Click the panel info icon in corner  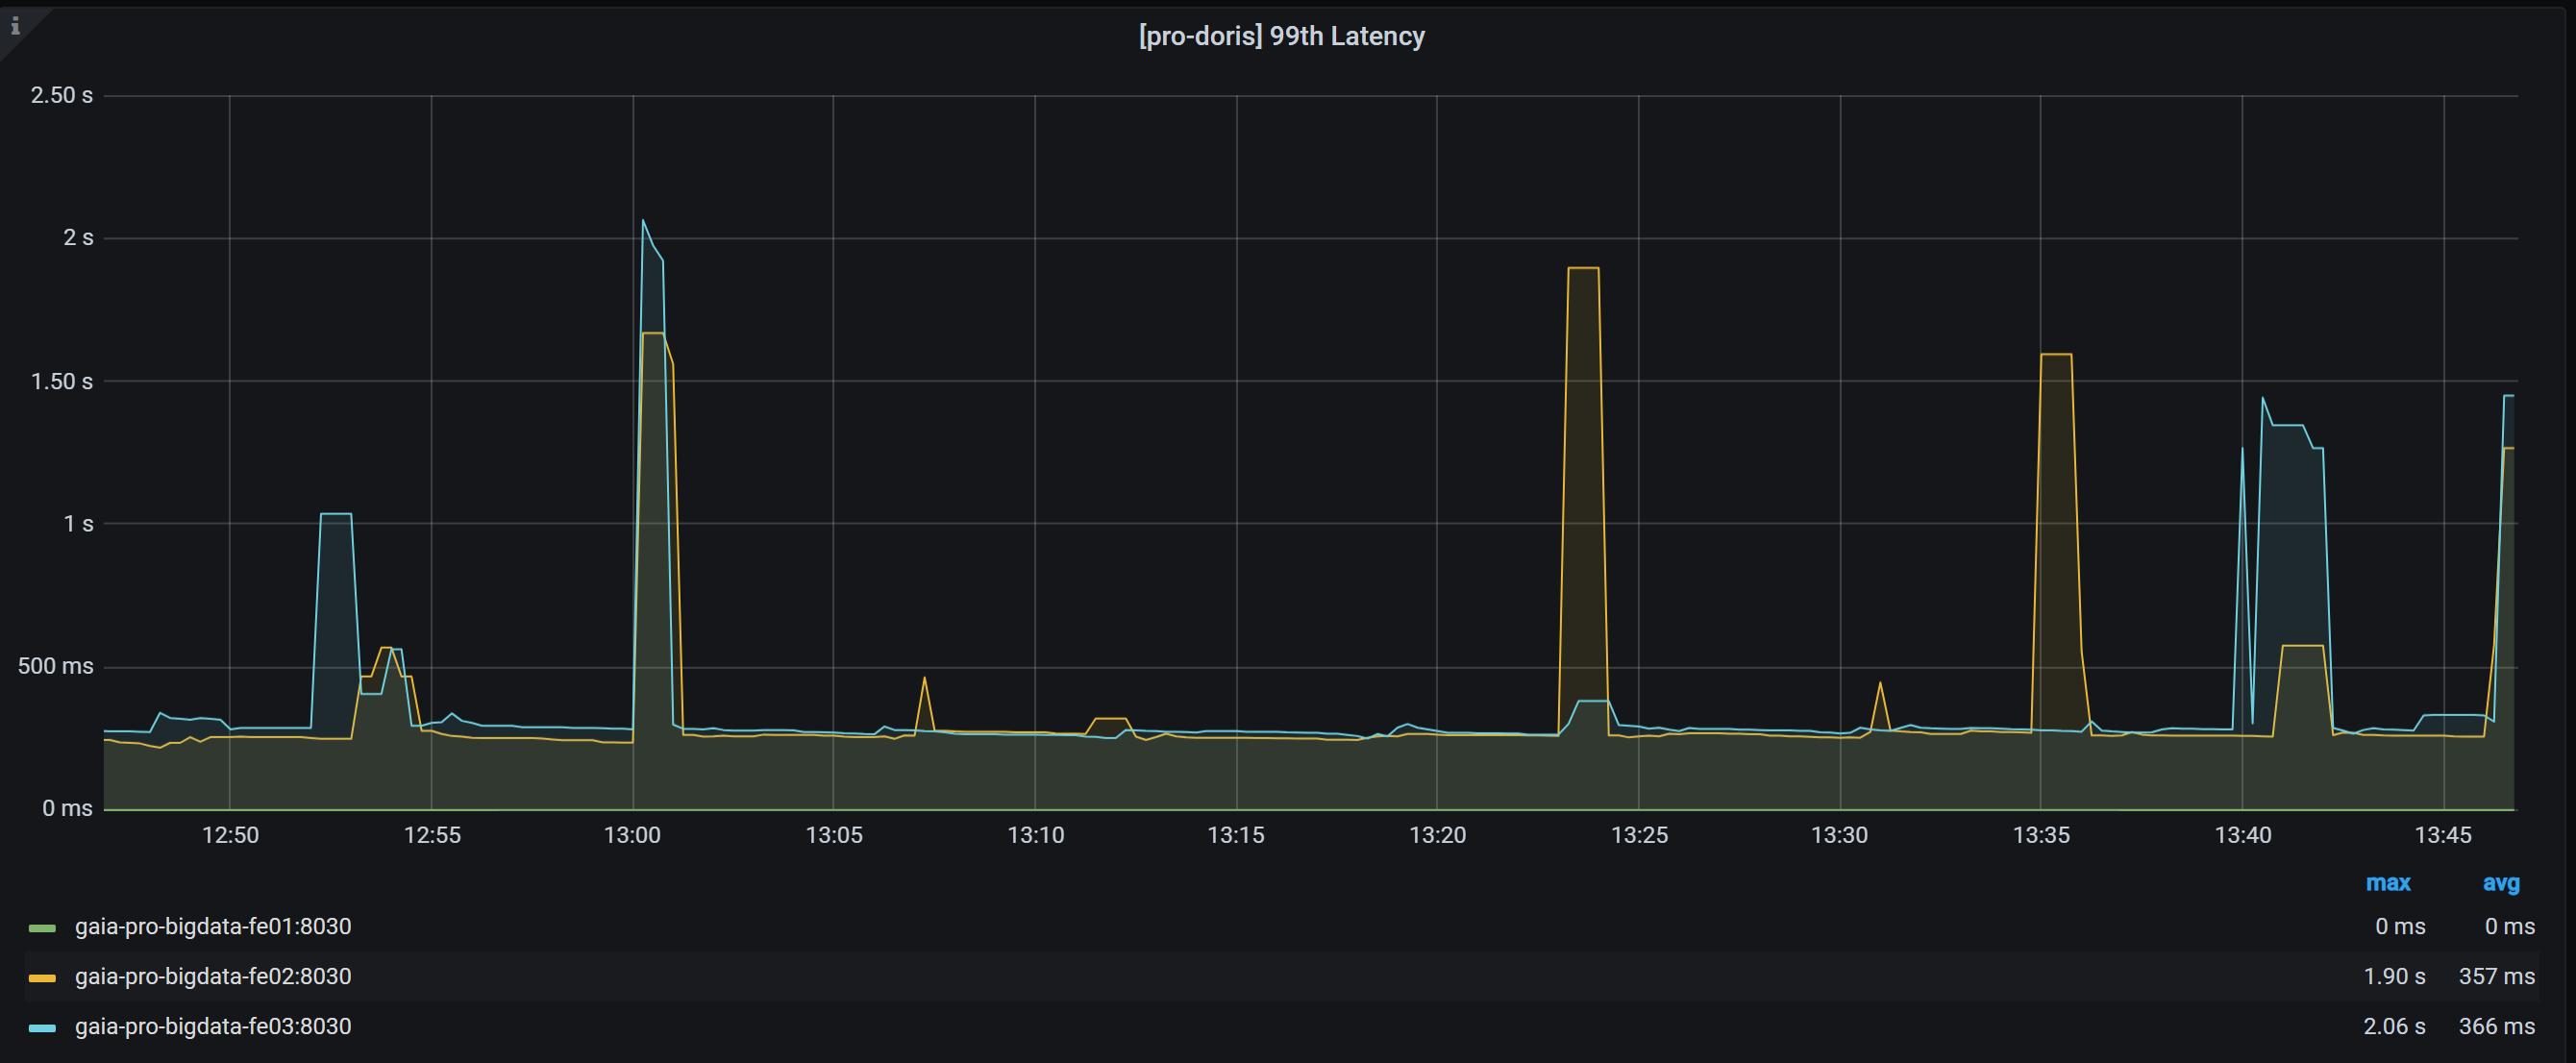click(15, 26)
